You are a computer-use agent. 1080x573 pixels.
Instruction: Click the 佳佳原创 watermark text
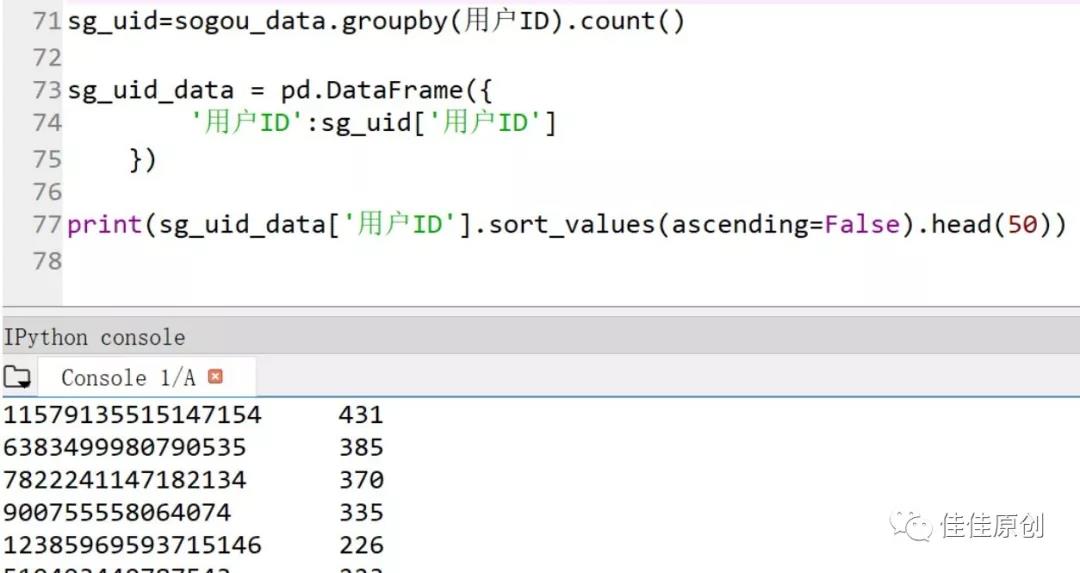coord(992,526)
